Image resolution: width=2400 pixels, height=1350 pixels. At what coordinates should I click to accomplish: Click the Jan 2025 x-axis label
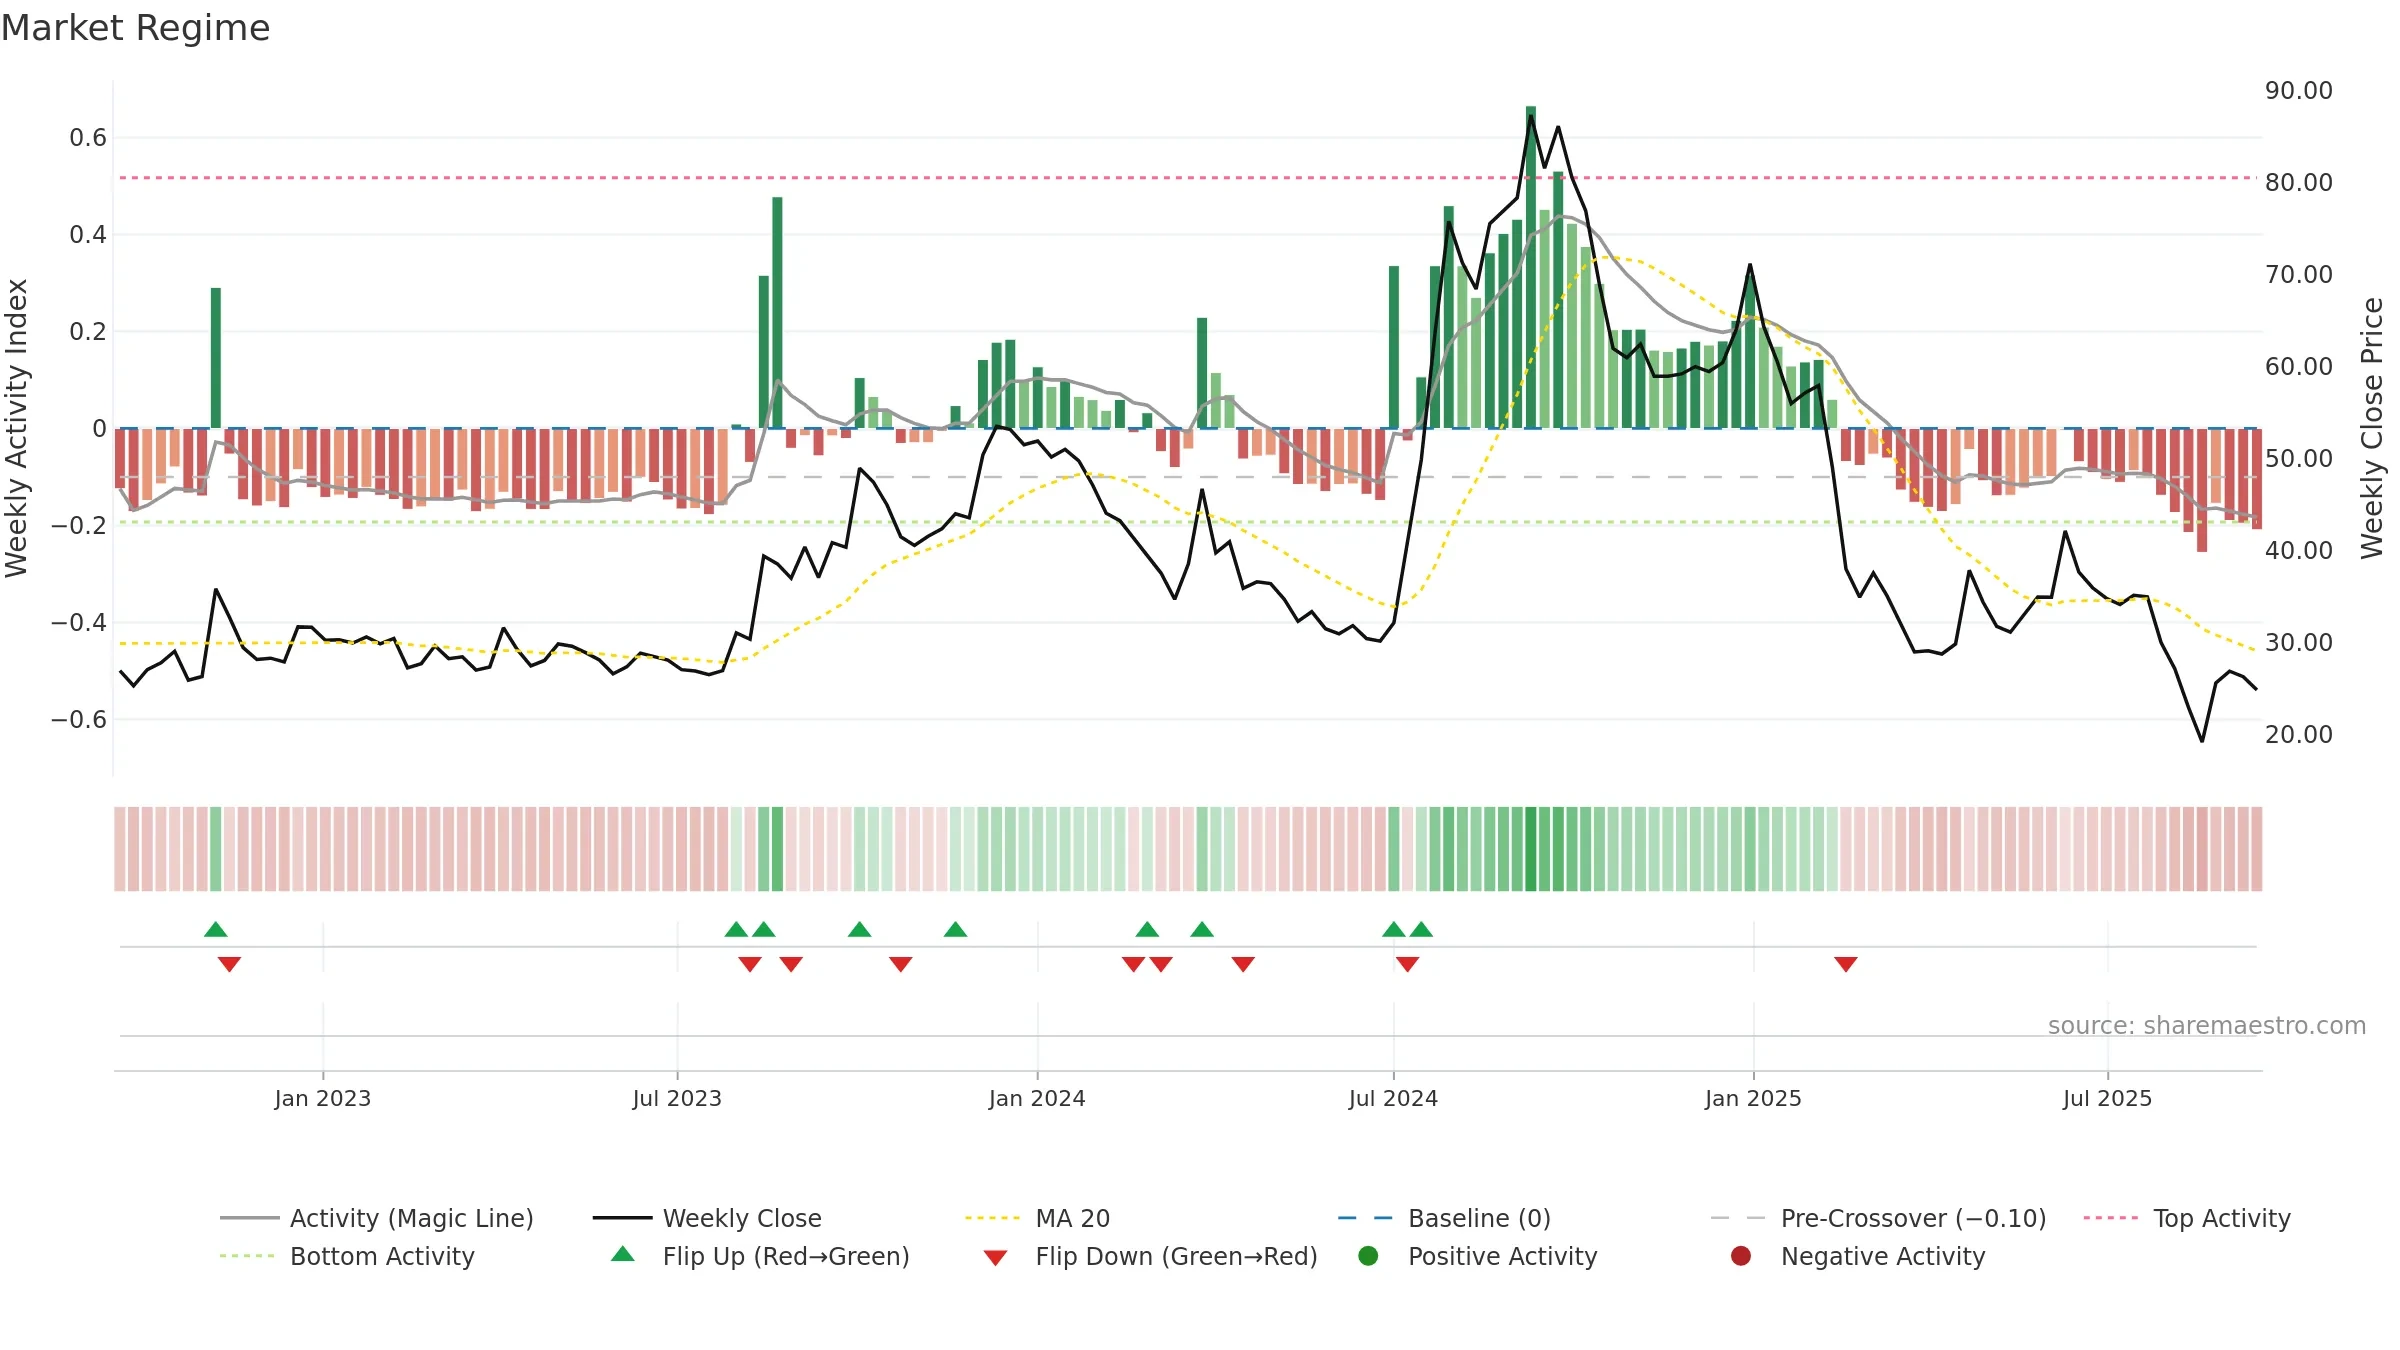(x=1753, y=1098)
